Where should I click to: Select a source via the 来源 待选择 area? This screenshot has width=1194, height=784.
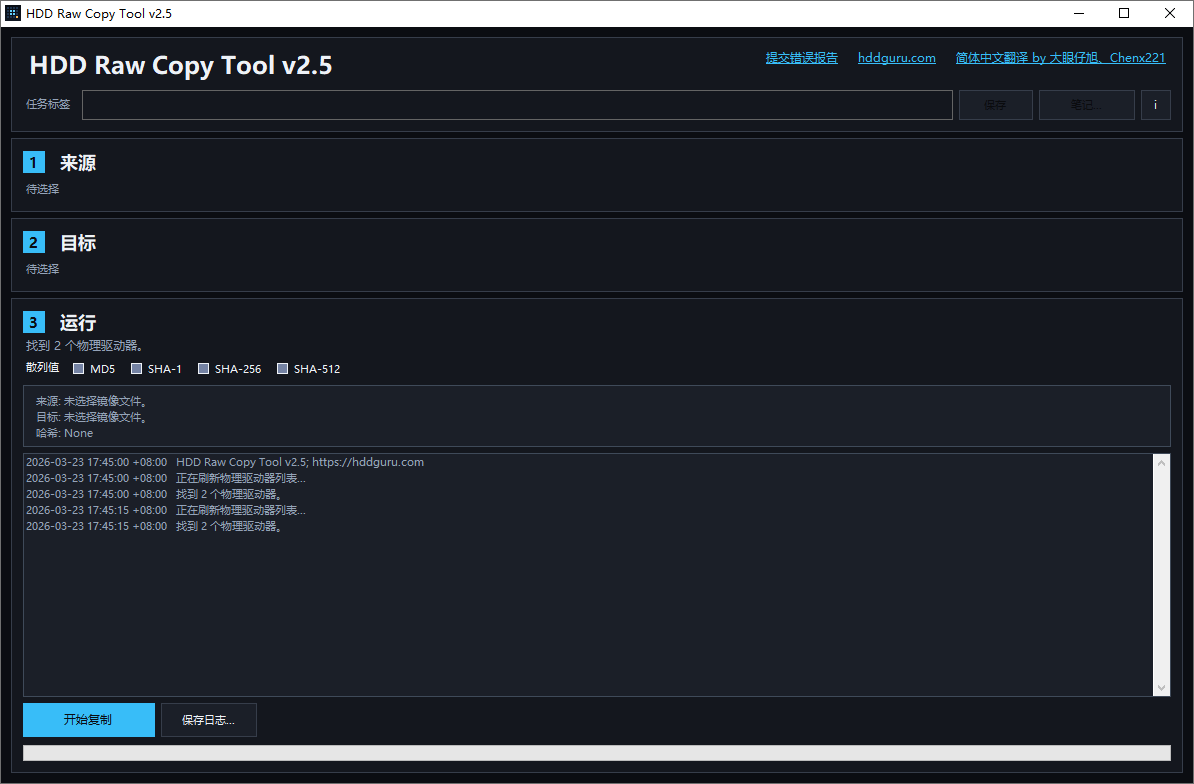pyautogui.click(x=42, y=188)
